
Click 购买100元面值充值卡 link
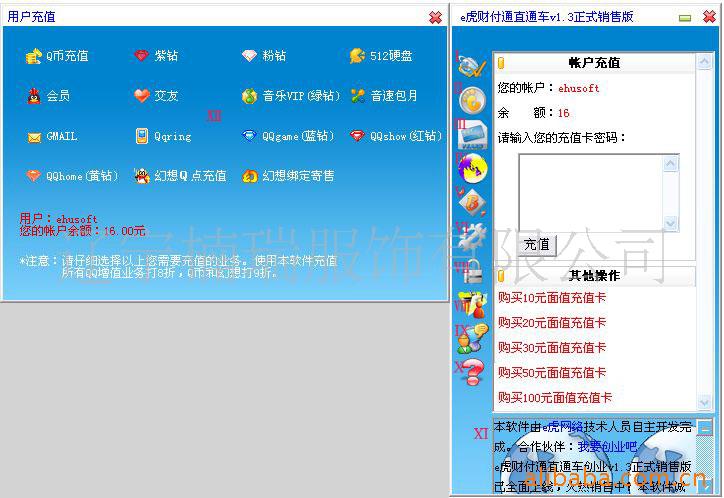pos(555,397)
